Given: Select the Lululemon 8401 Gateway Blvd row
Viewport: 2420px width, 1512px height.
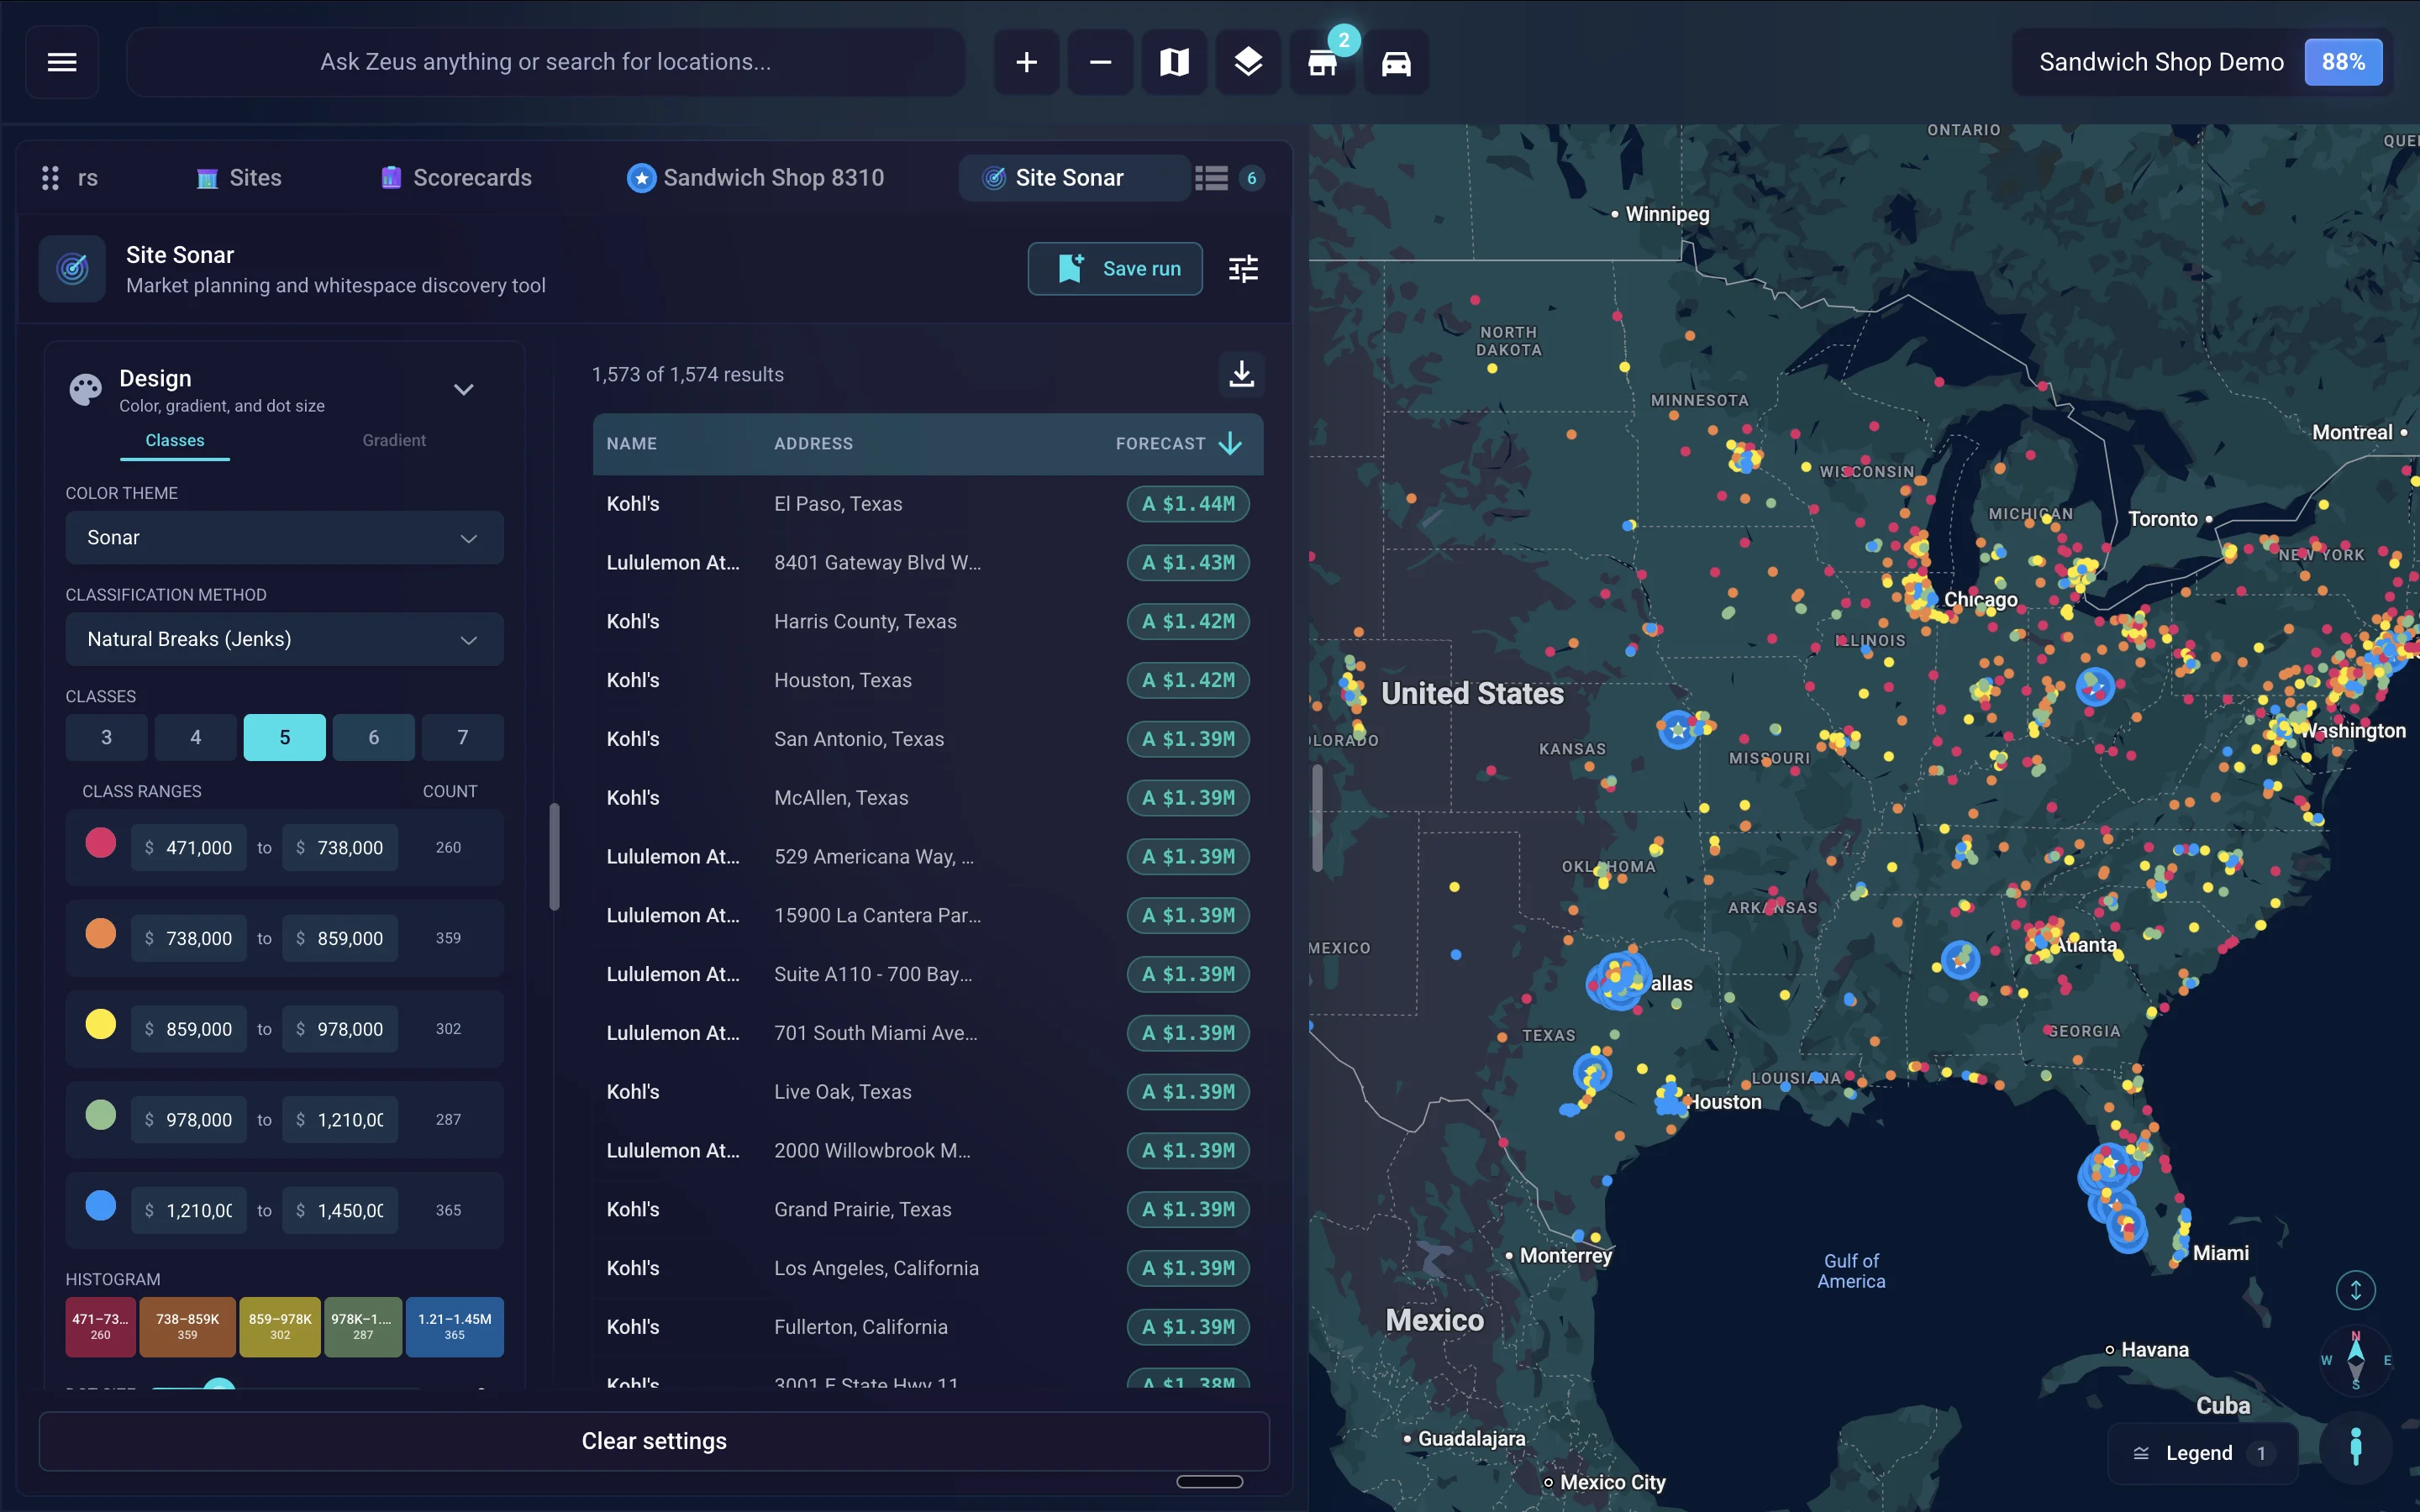Looking at the screenshot, I should [928, 563].
